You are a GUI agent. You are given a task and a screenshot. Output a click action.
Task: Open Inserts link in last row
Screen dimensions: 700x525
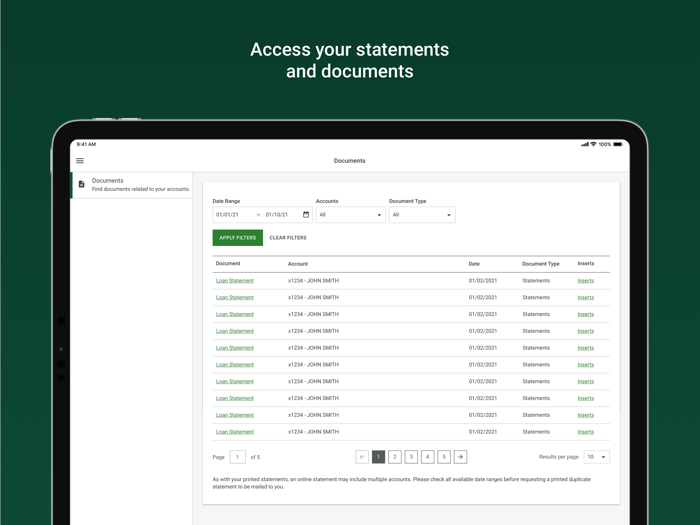click(586, 432)
